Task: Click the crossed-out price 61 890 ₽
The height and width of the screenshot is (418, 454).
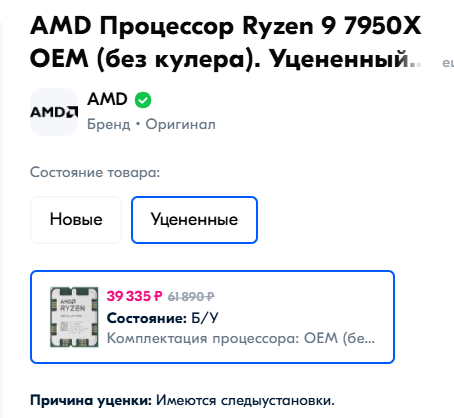Action: coord(191,296)
